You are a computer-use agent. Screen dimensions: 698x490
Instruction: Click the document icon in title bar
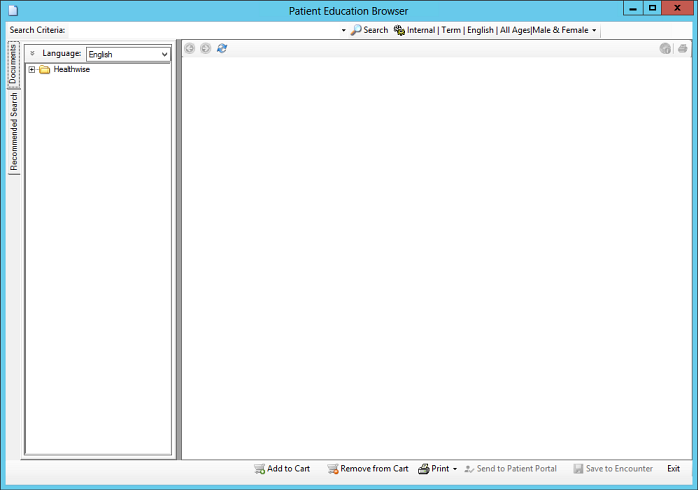pyautogui.click(x=13, y=10)
